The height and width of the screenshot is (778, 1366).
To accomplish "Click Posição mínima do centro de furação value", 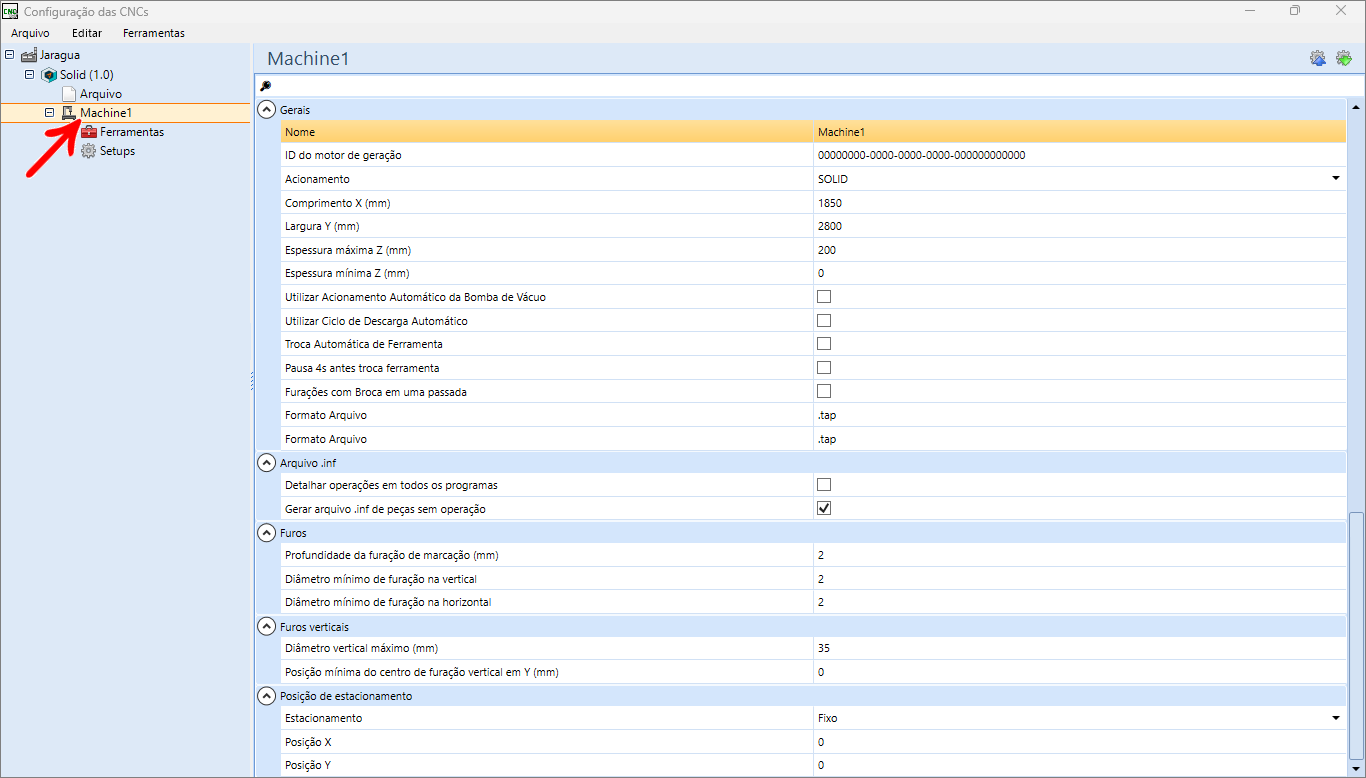I will (1079, 672).
